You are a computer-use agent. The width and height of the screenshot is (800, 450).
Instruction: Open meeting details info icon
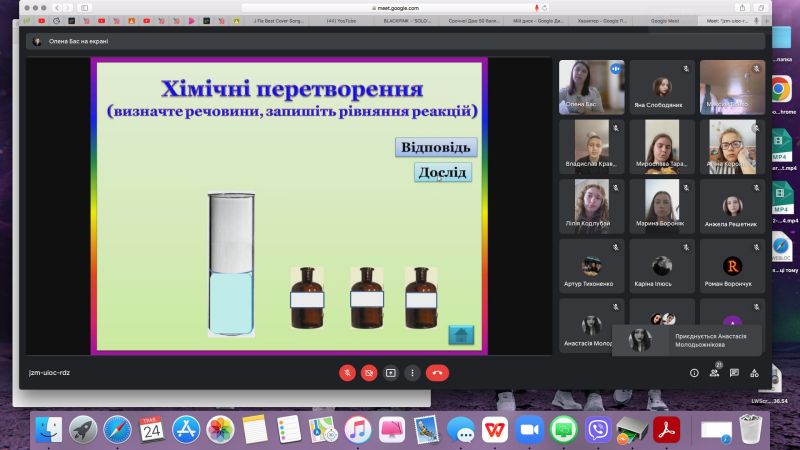click(x=694, y=373)
